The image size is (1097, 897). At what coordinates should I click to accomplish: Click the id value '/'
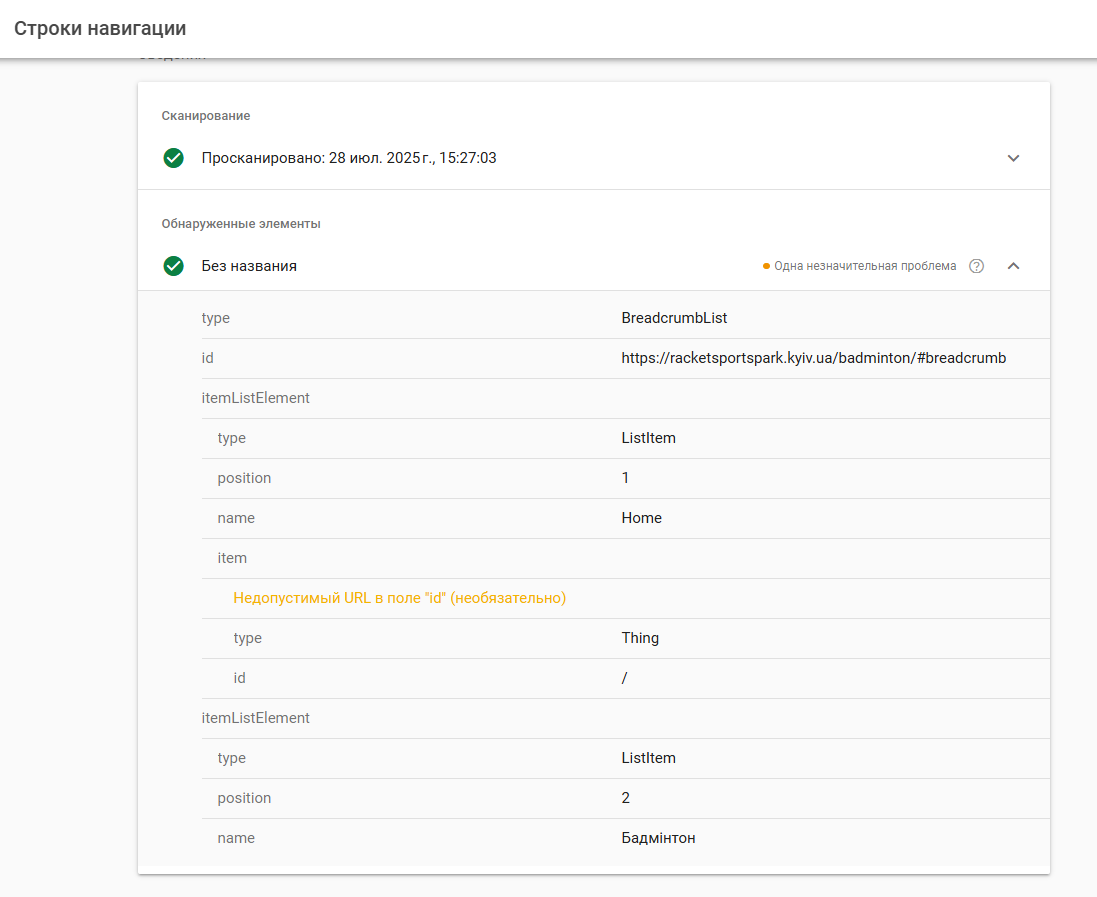click(624, 678)
